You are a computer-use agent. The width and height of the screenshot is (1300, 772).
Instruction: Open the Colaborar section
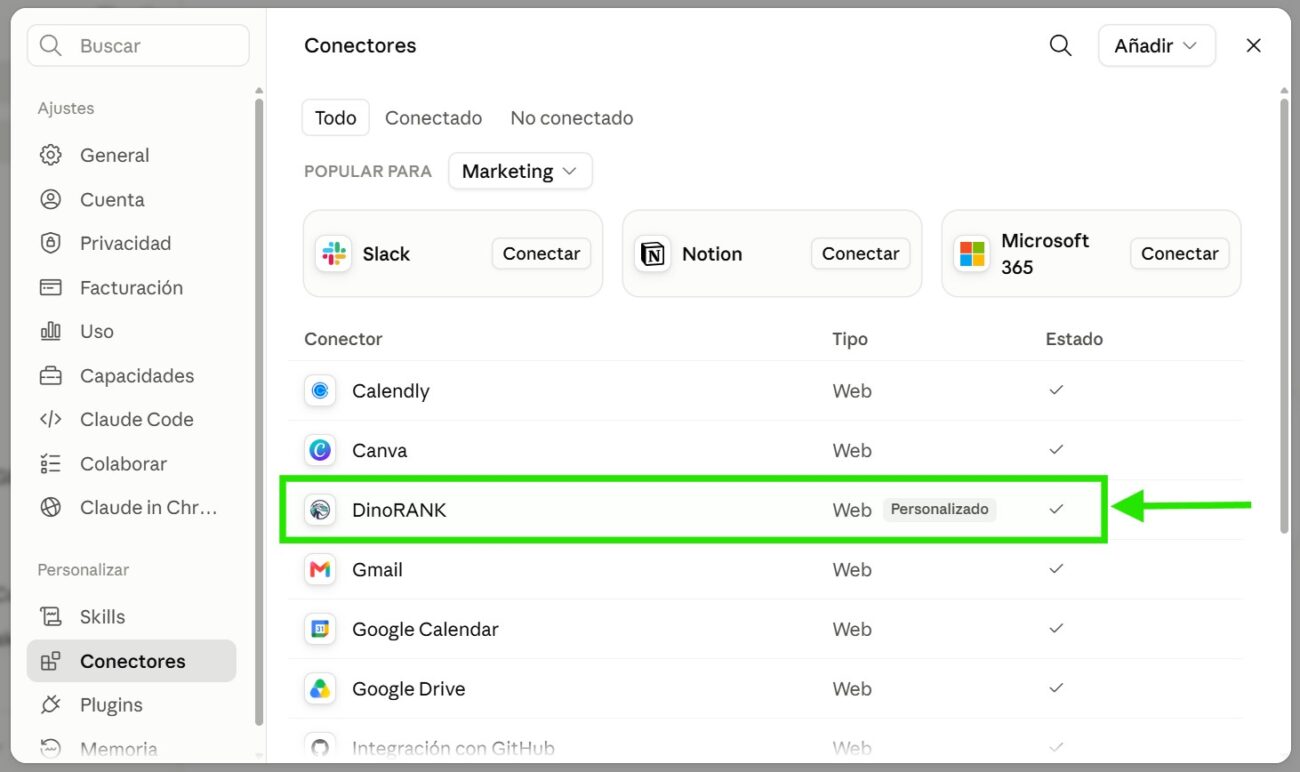click(x=131, y=464)
